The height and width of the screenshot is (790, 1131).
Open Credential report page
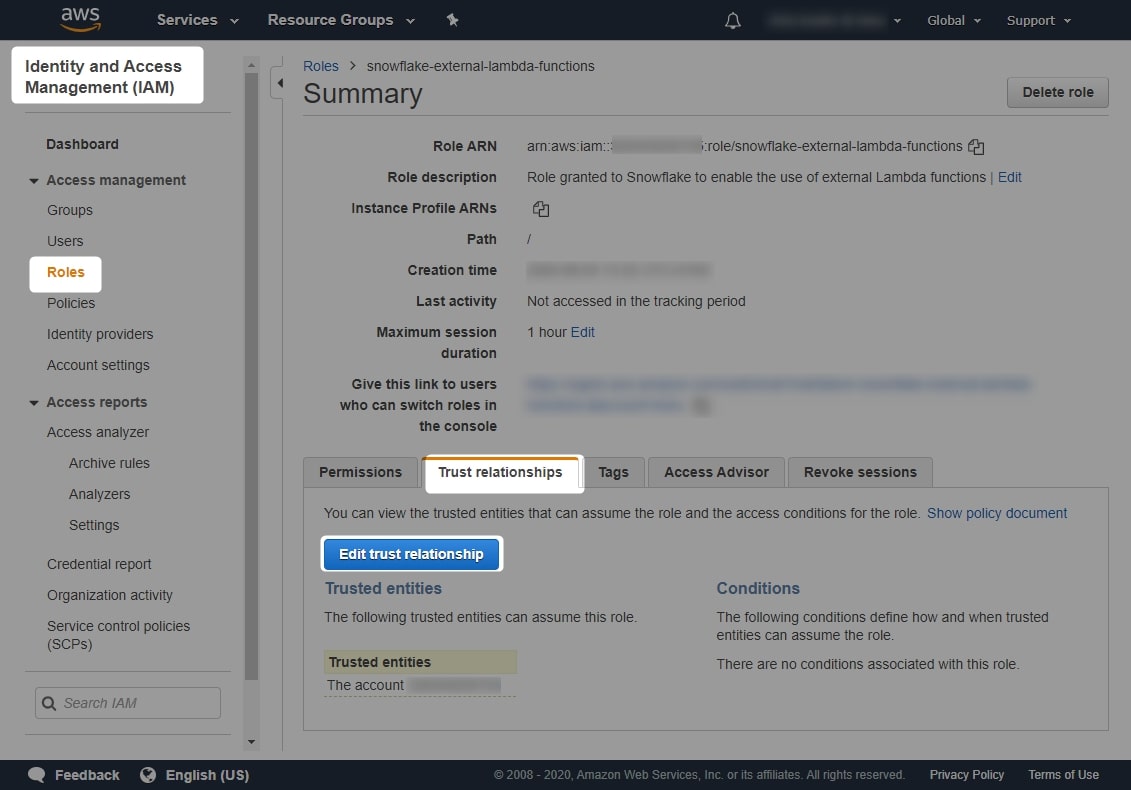(99, 564)
